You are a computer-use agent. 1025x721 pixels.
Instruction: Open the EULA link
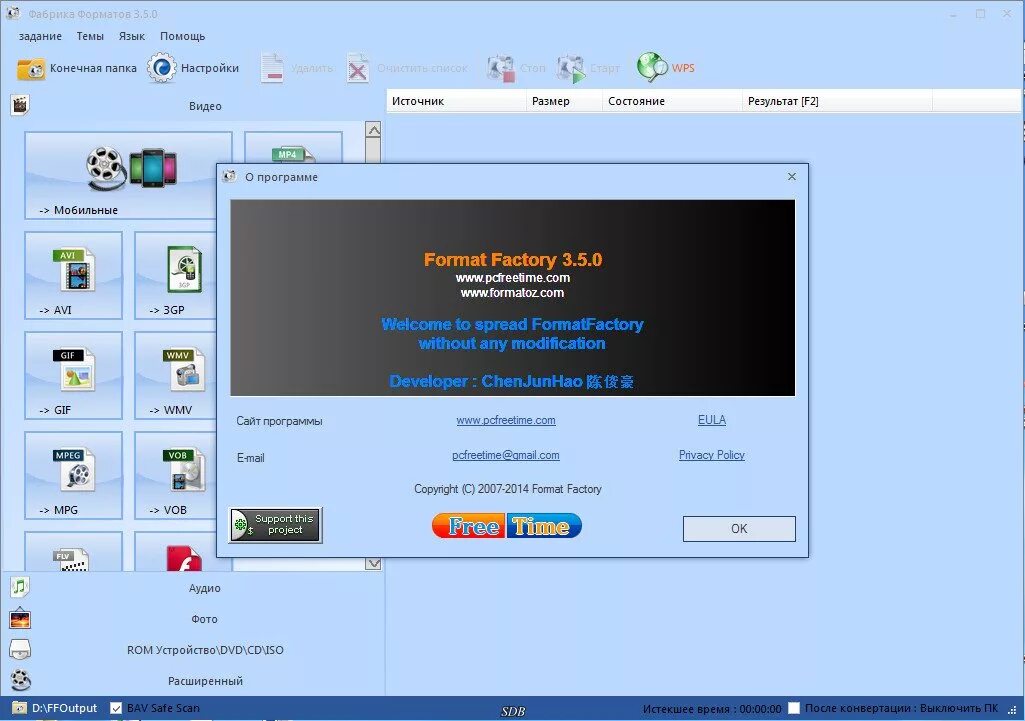pos(712,420)
